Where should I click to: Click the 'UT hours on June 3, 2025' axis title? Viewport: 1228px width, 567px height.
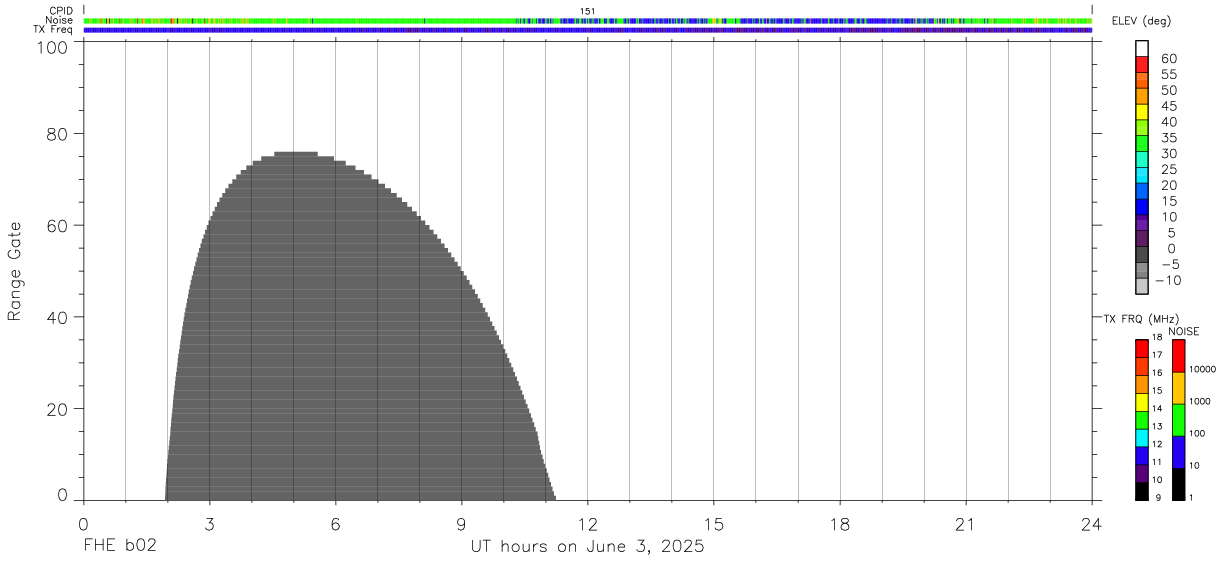pyautogui.click(x=588, y=548)
